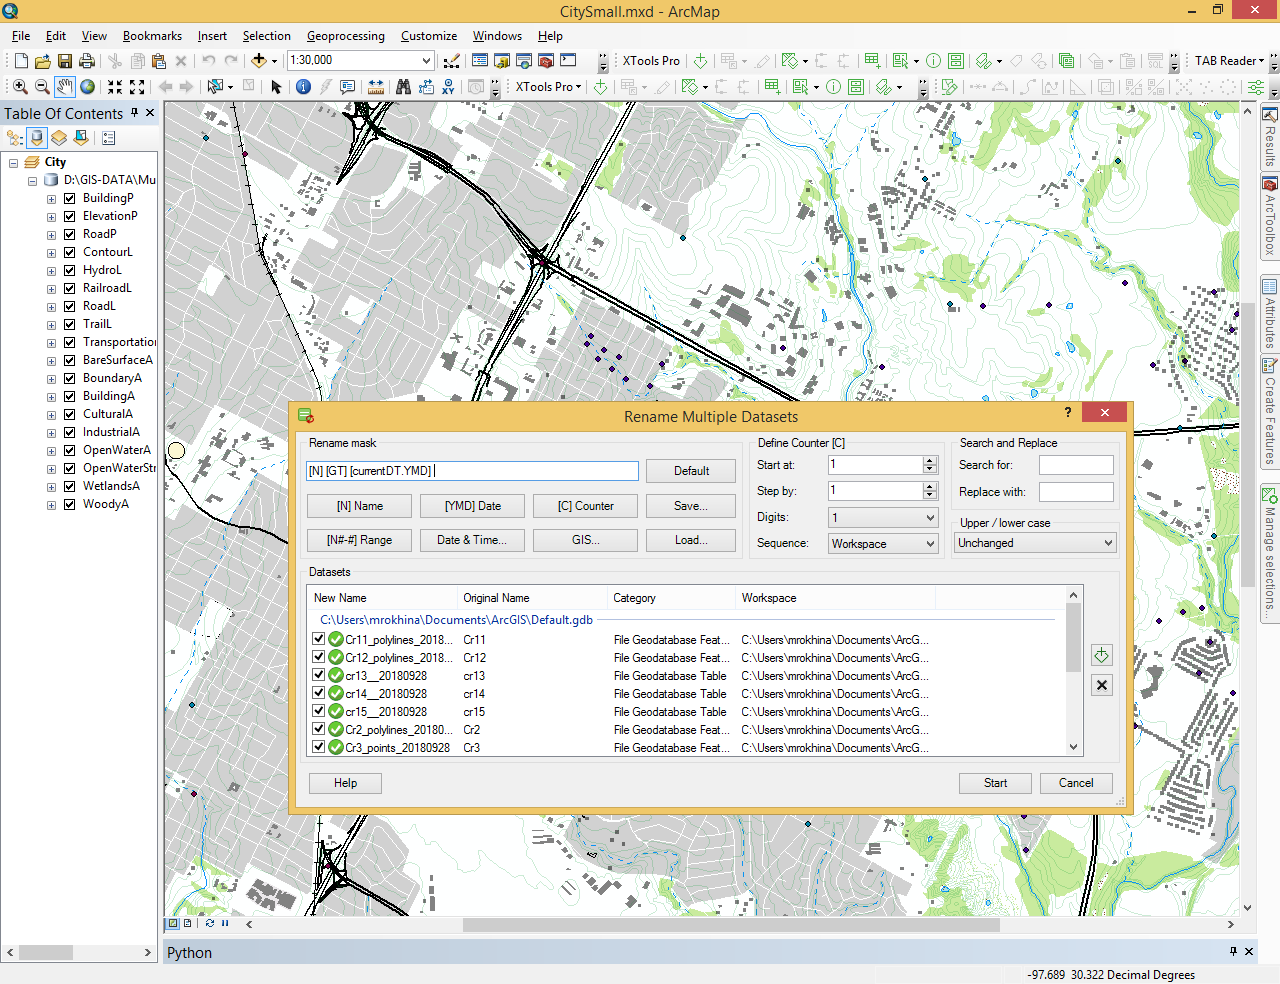Click the Default button
Viewport: 1280px width, 984px height.
coord(691,471)
